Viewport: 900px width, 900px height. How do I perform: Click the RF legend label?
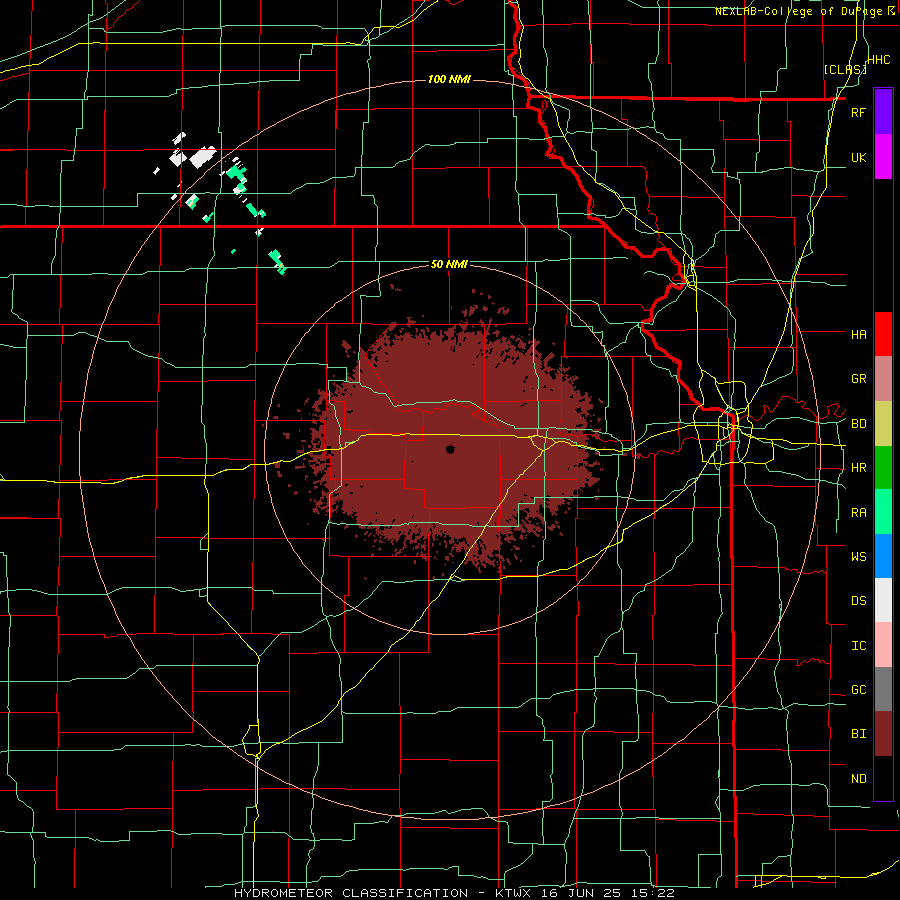858,112
